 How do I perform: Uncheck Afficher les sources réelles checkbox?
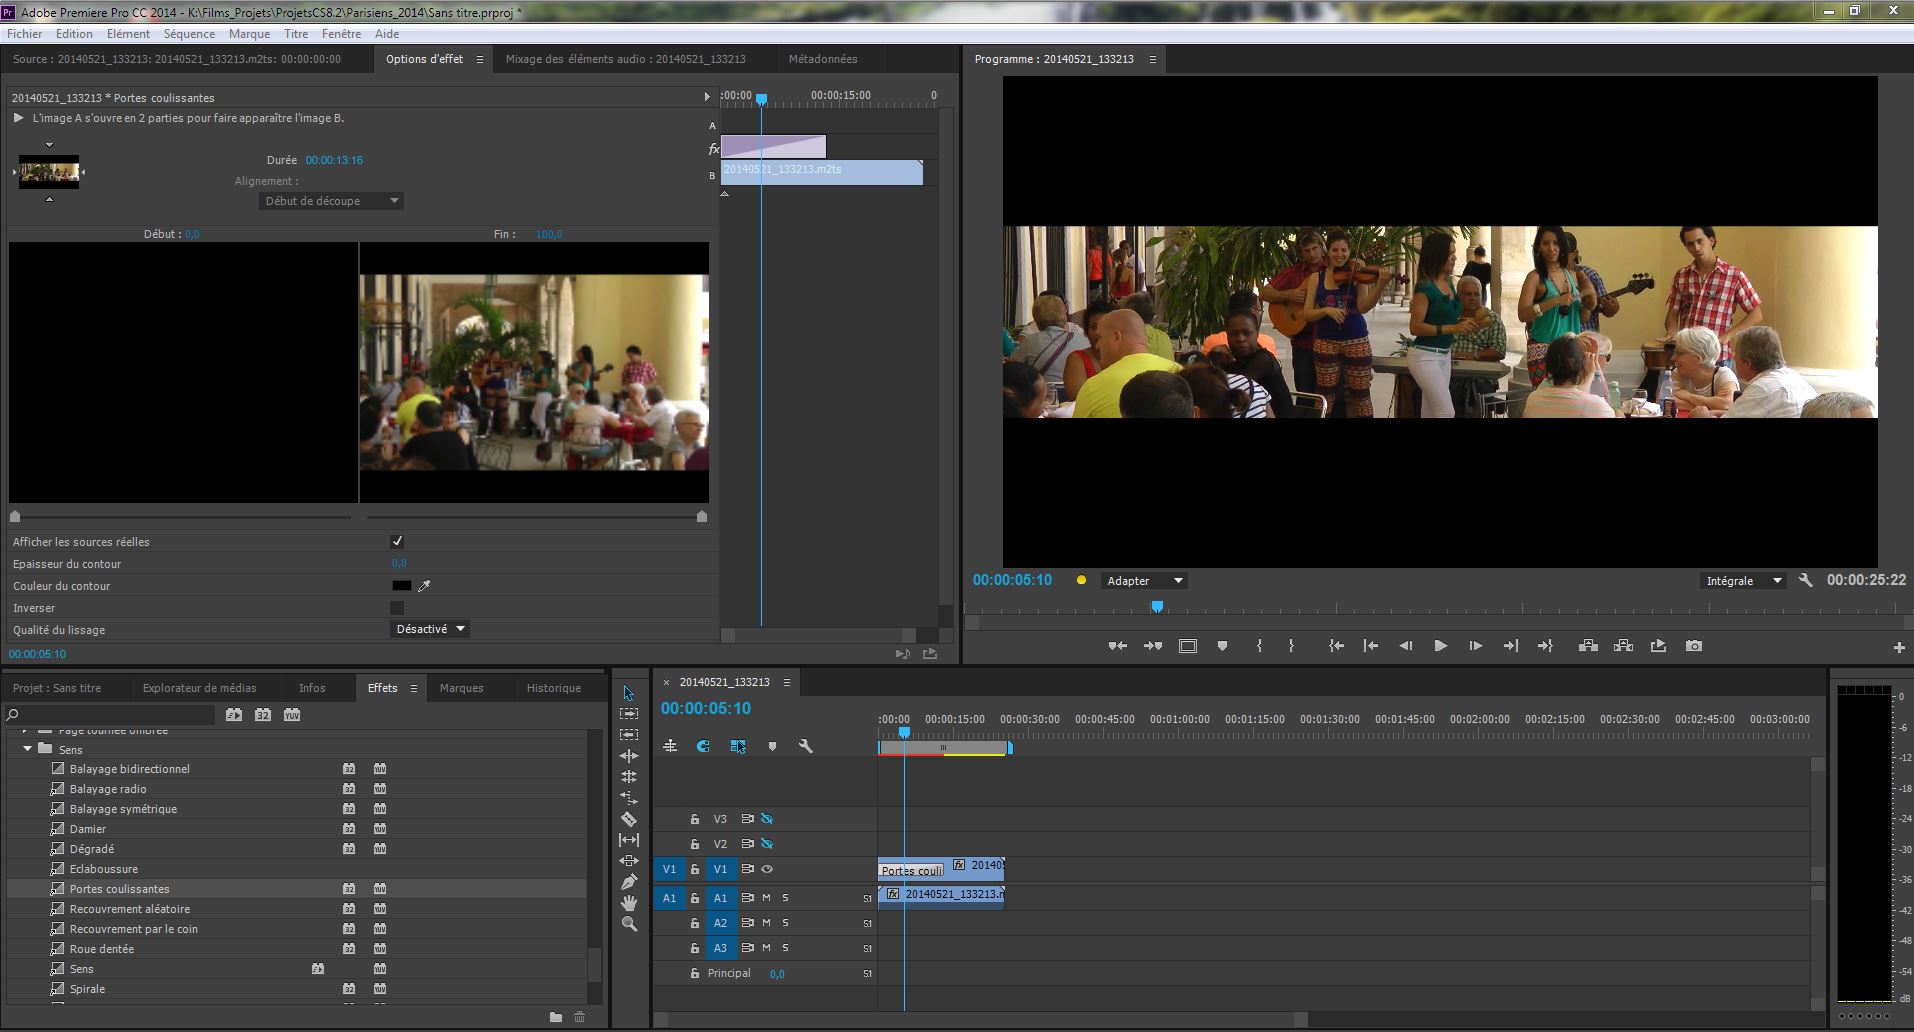pyautogui.click(x=397, y=542)
